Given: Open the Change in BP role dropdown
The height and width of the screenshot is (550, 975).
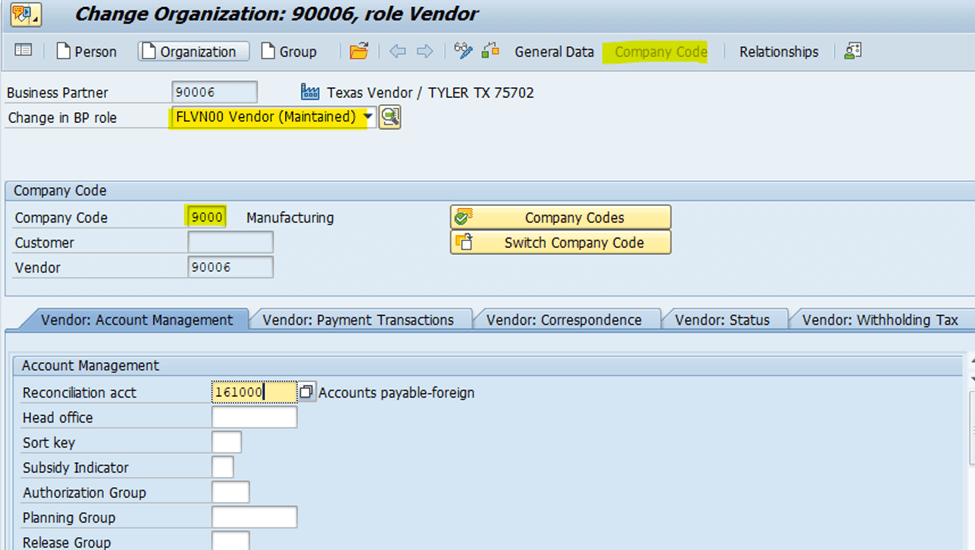Looking at the screenshot, I should coord(368,117).
